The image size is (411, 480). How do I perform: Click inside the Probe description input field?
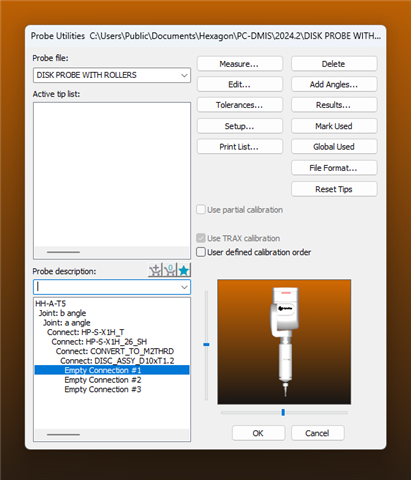pyautogui.click(x=107, y=287)
